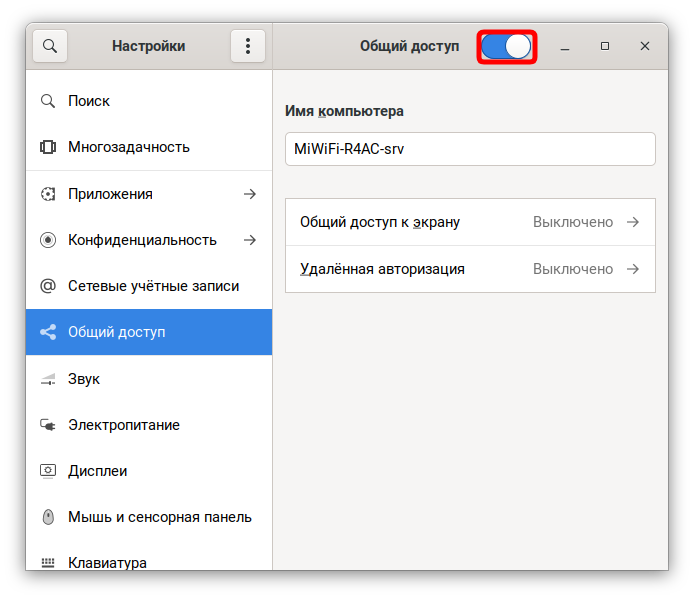Click the Power plug icon in sidebar
694x599 pixels.
coord(47,425)
